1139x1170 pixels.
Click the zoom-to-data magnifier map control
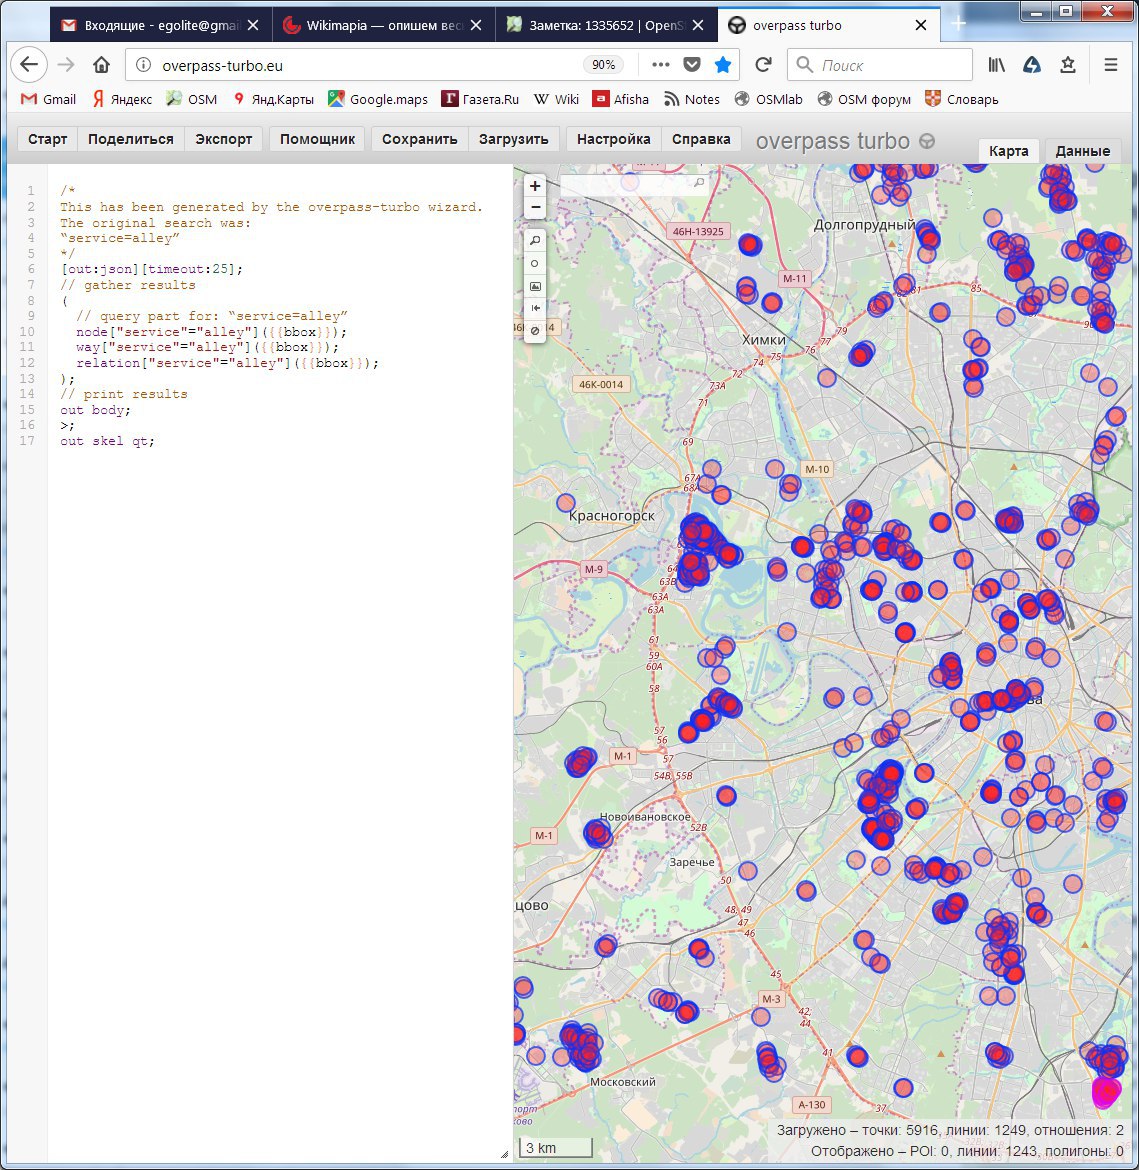pos(535,241)
